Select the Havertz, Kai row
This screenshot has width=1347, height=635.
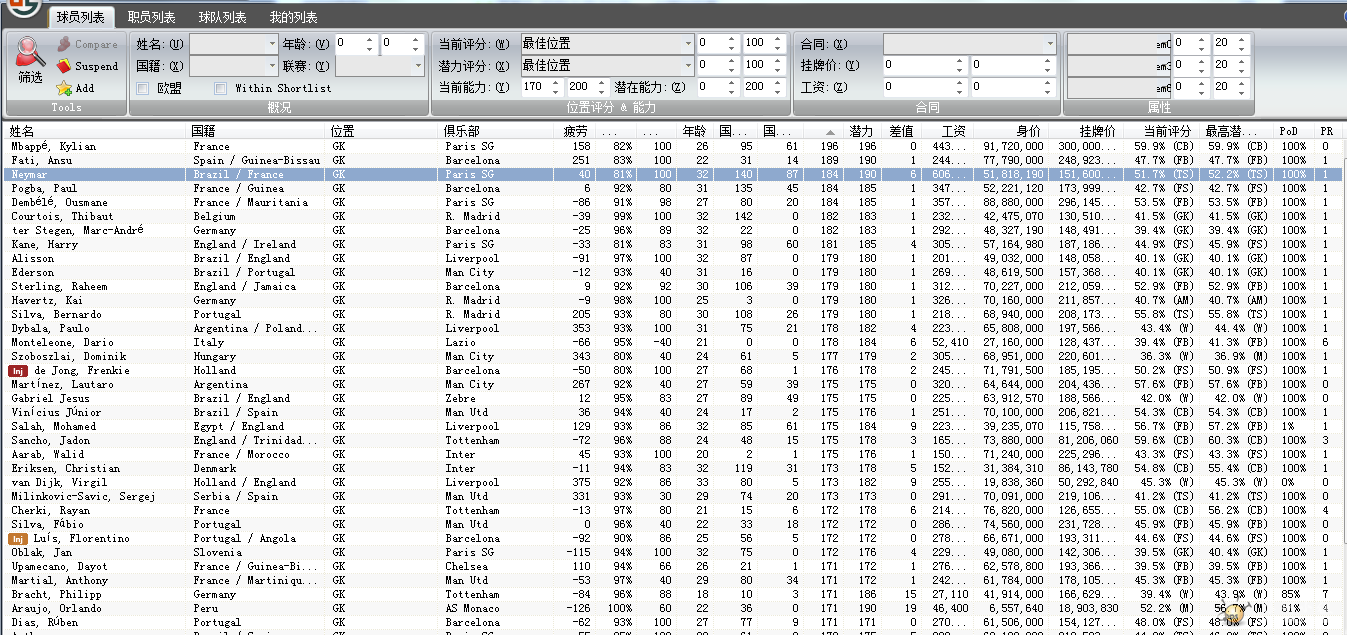[x=673, y=300]
